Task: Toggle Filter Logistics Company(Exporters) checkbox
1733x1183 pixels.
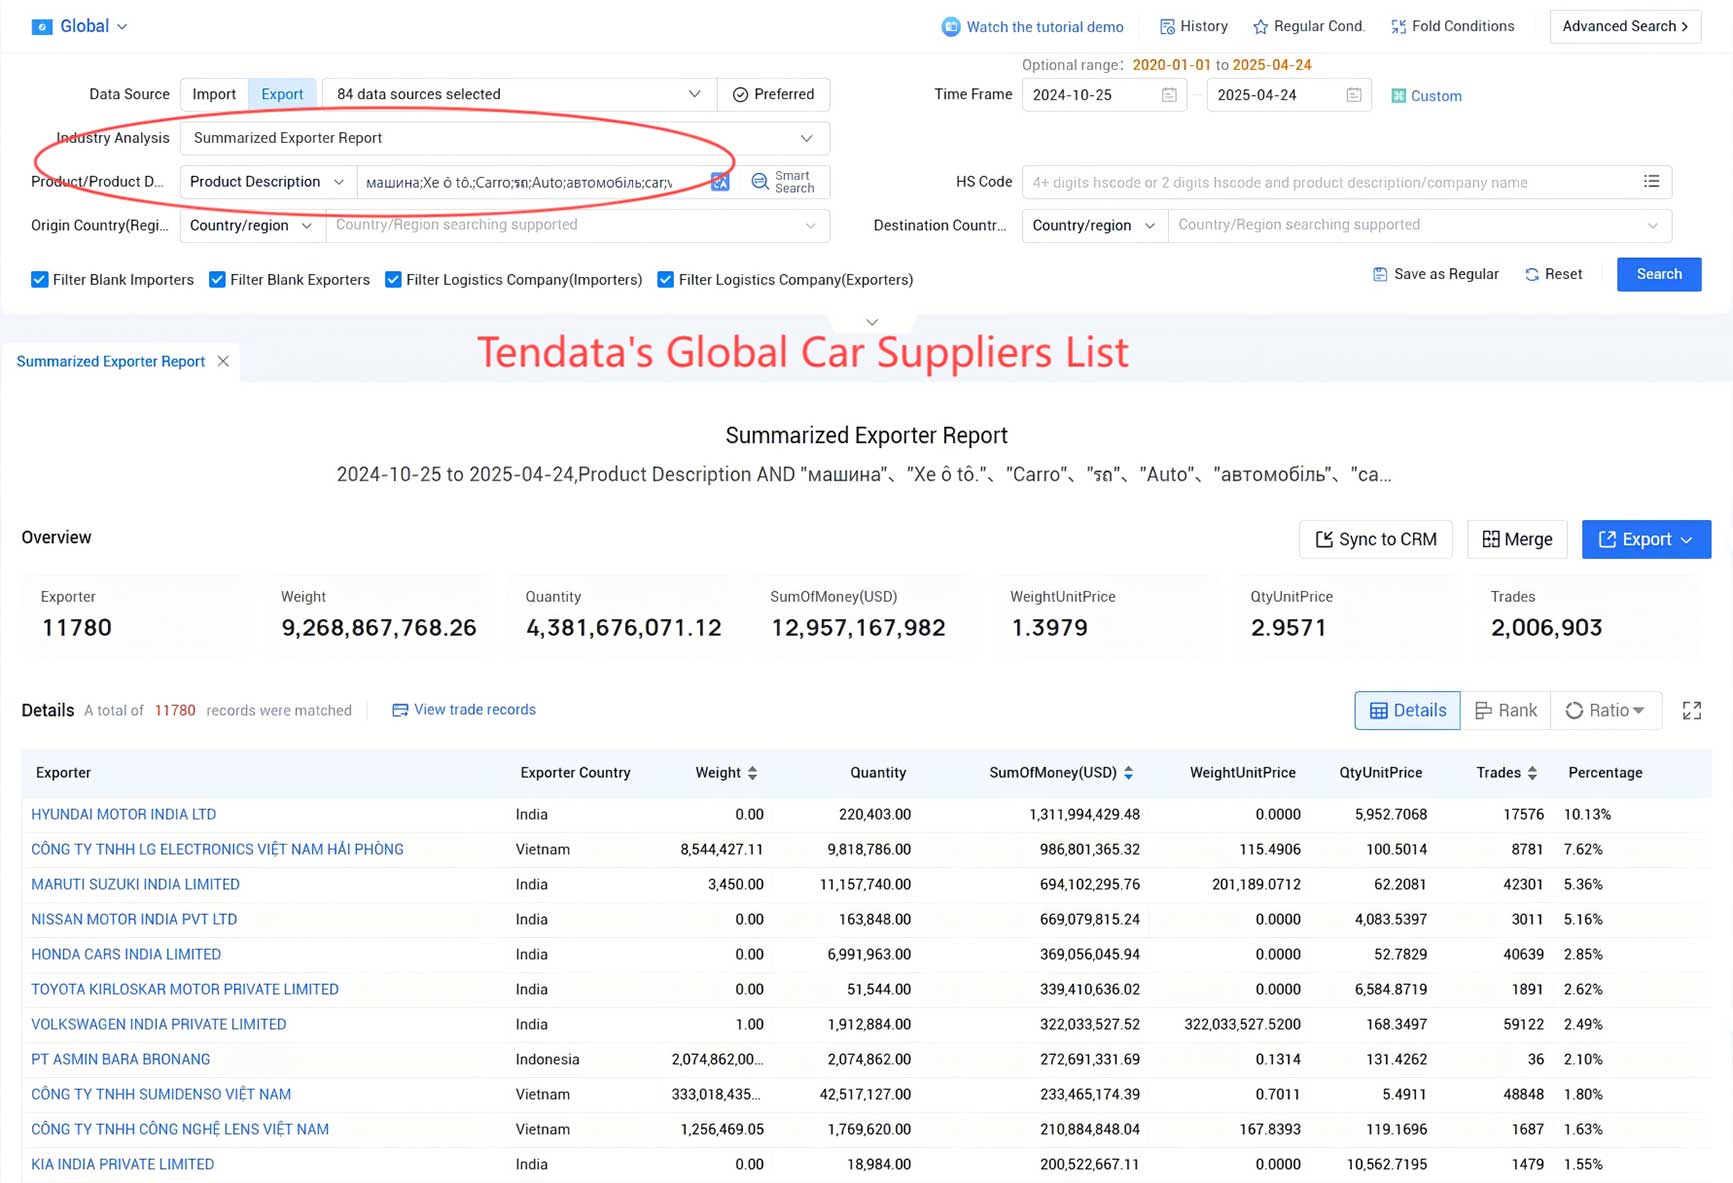Action: (665, 280)
